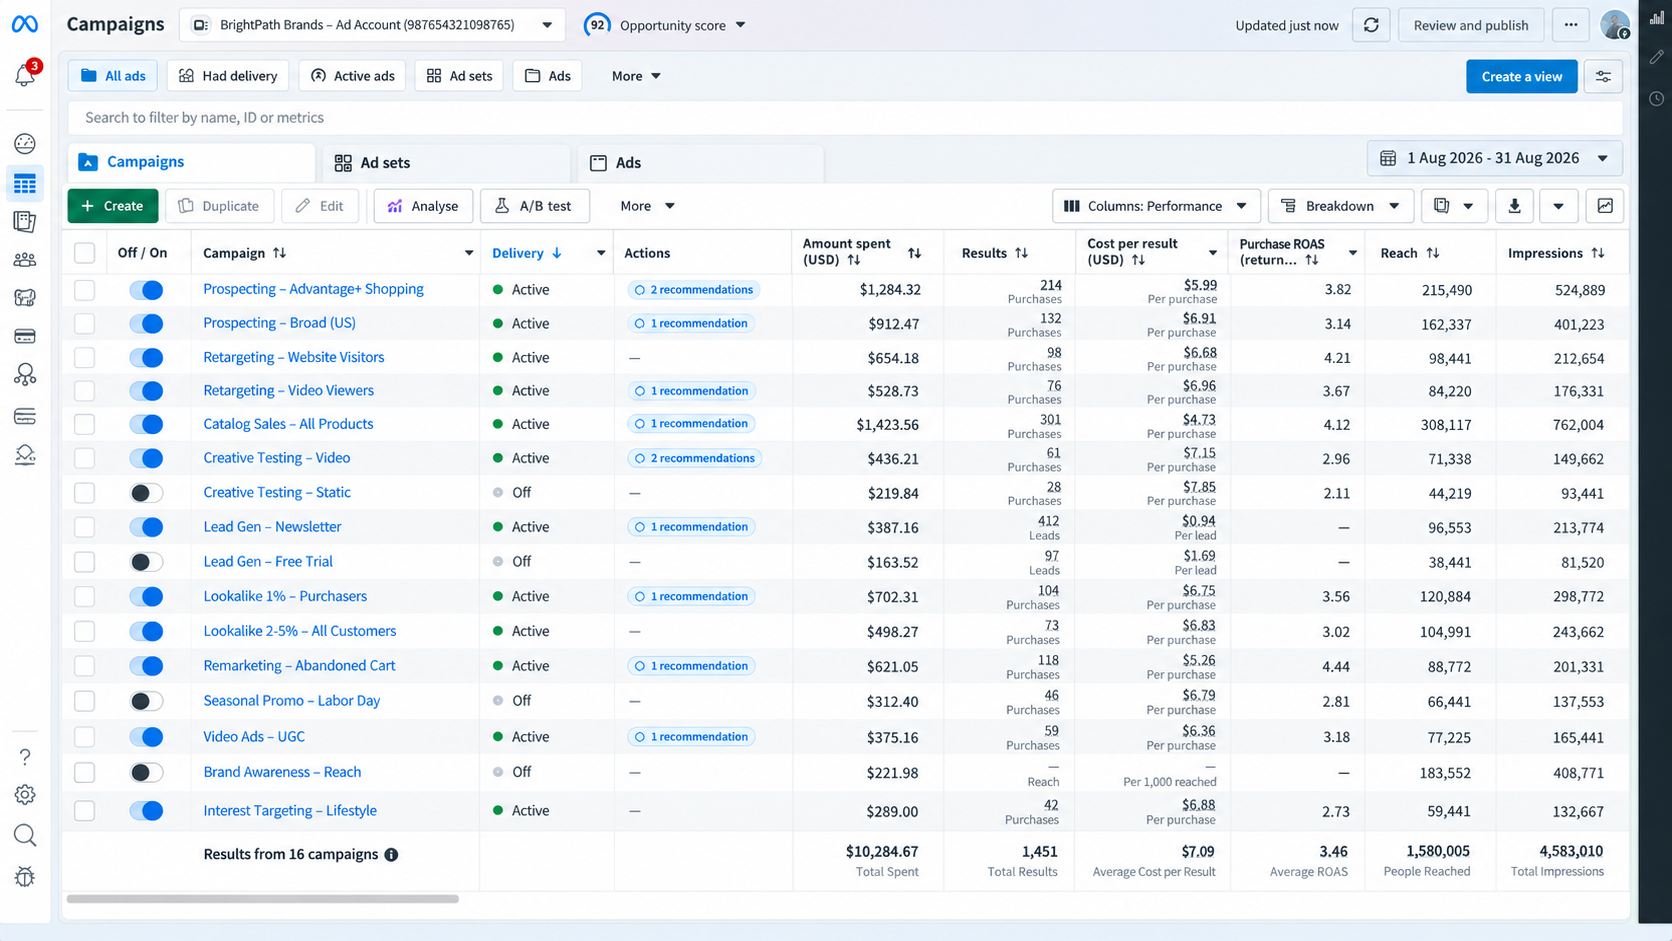The image size is (1672, 941).
Task: Click the search filter input field
Action: pos(845,117)
